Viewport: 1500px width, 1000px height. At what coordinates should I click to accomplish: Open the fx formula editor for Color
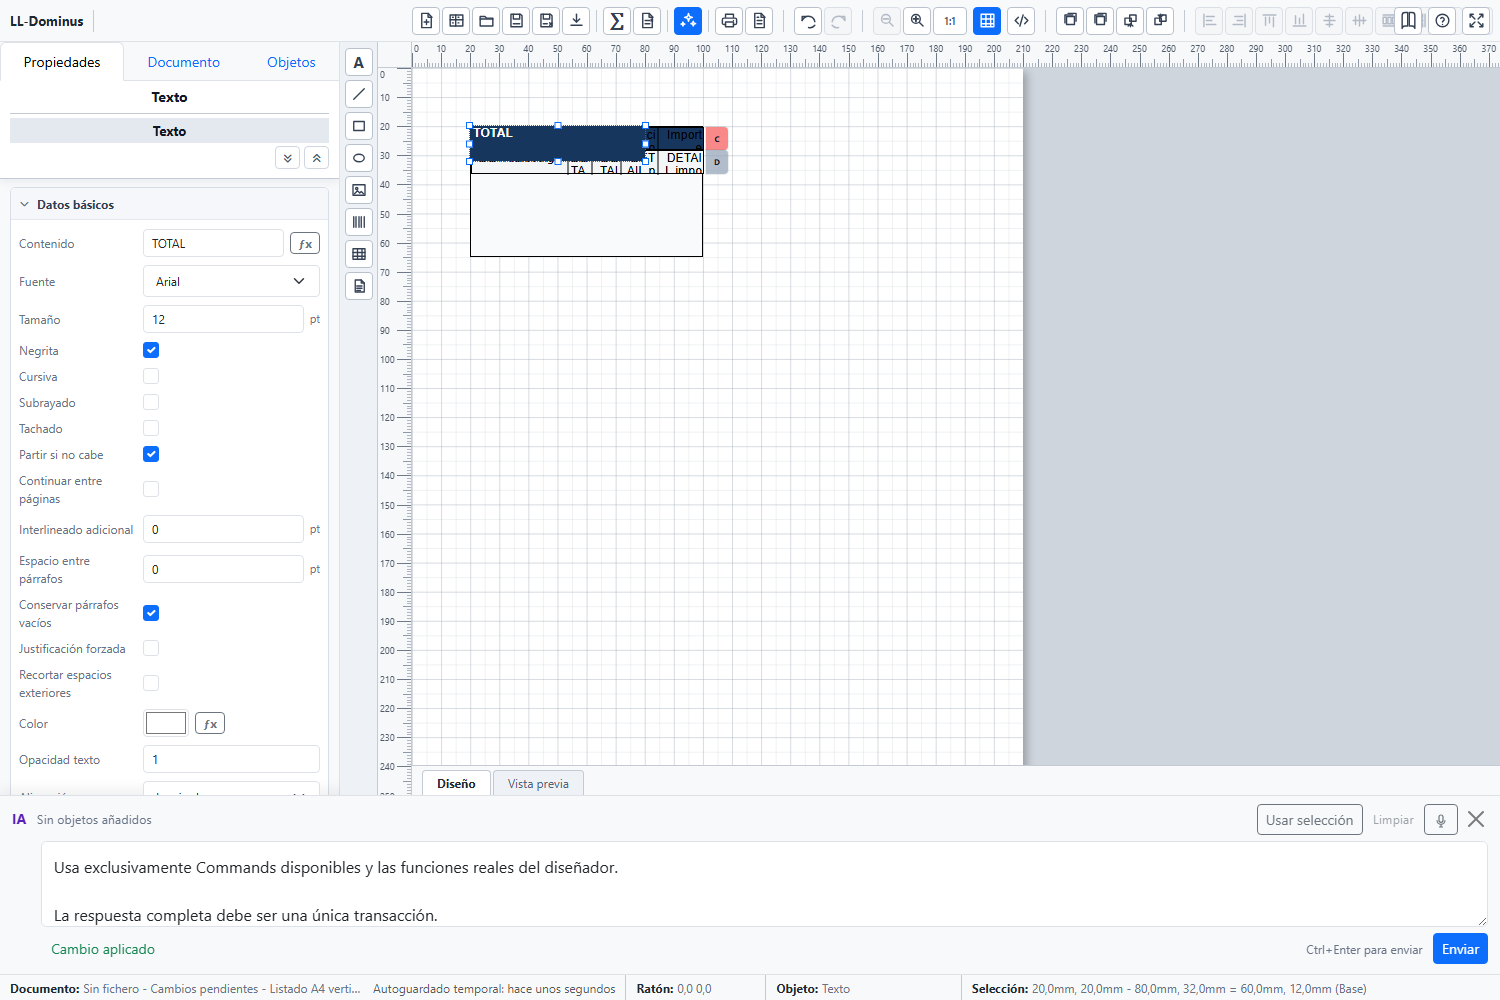(x=210, y=723)
